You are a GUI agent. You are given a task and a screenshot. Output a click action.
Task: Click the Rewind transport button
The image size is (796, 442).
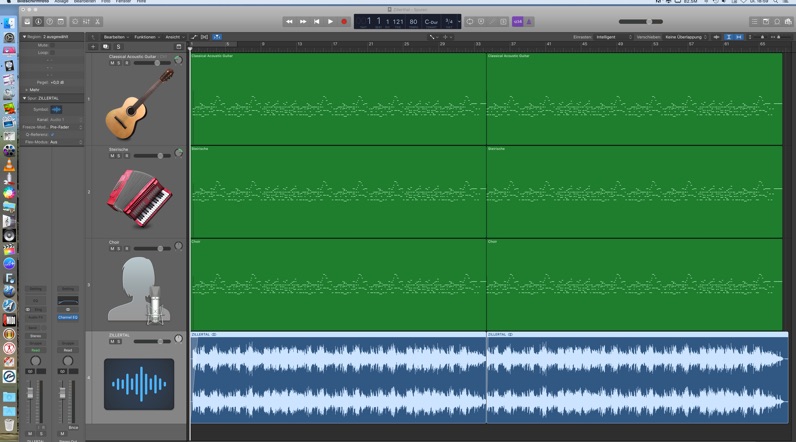point(289,22)
